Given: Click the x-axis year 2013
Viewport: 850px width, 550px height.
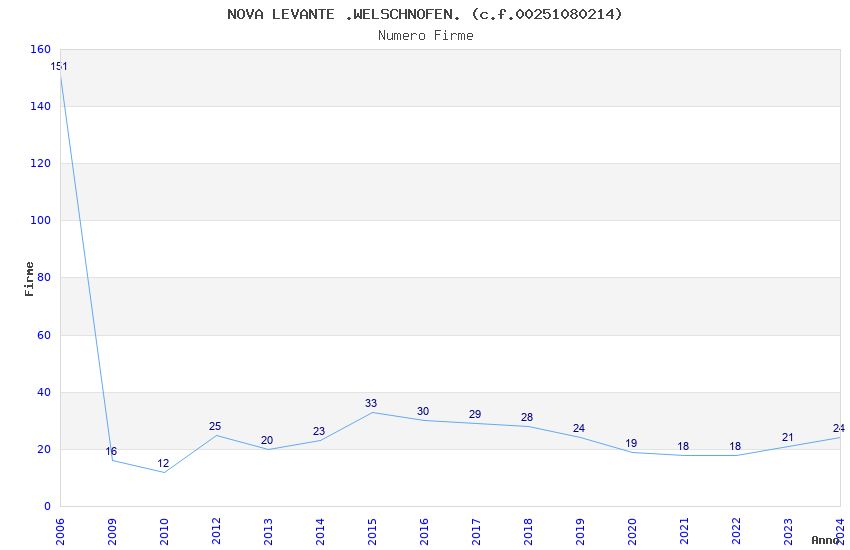Looking at the screenshot, I should [x=268, y=532].
